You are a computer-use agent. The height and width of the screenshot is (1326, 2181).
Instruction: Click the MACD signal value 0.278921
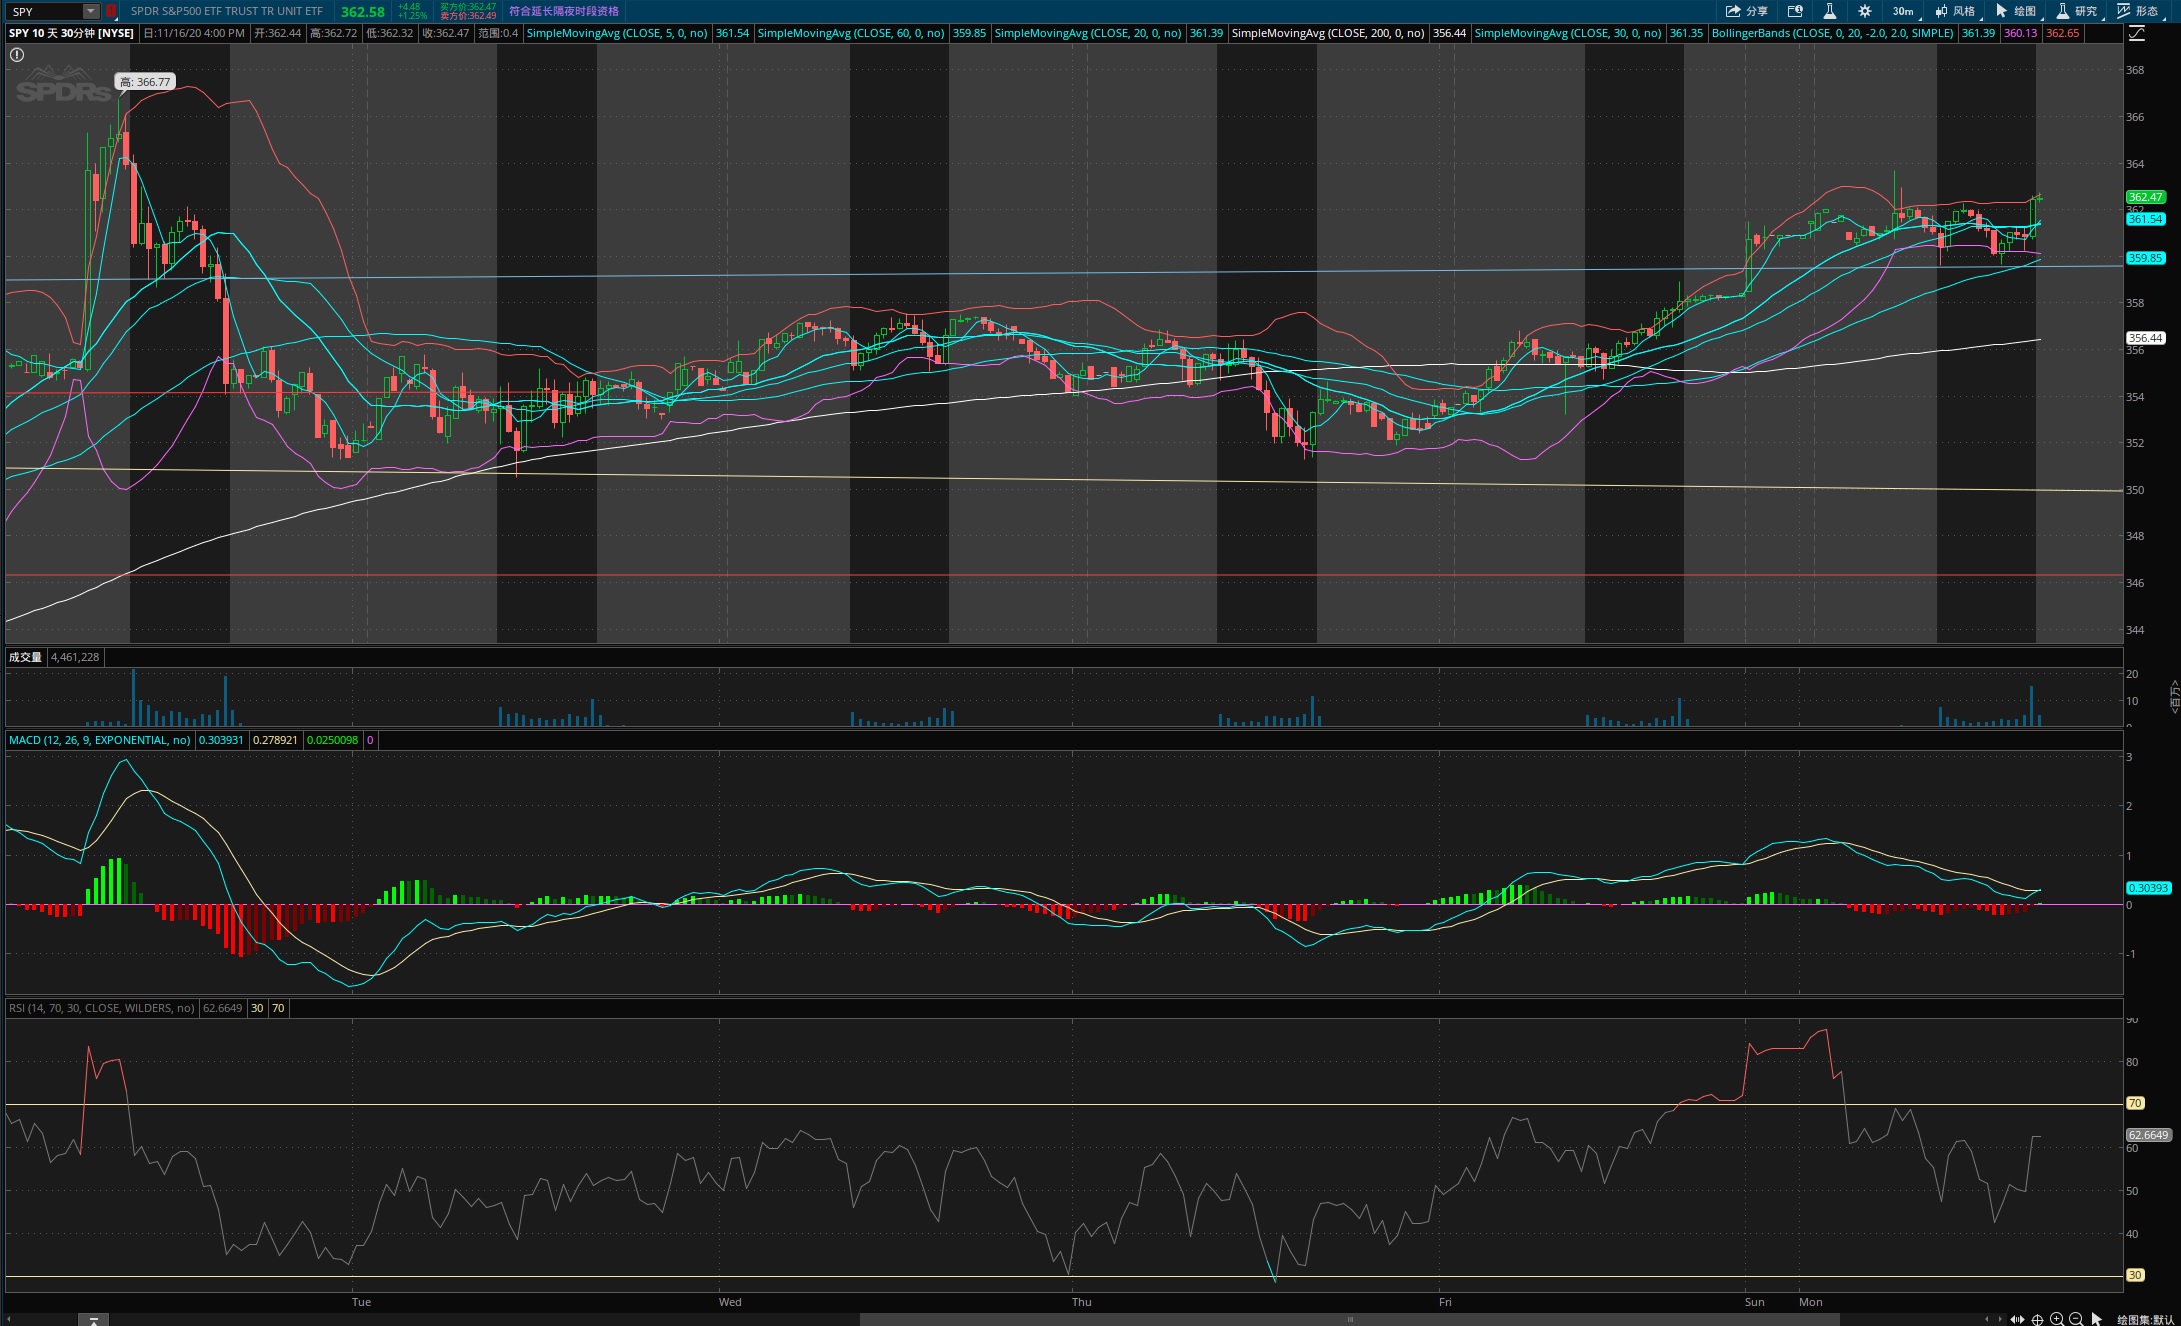[x=275, y=740]
